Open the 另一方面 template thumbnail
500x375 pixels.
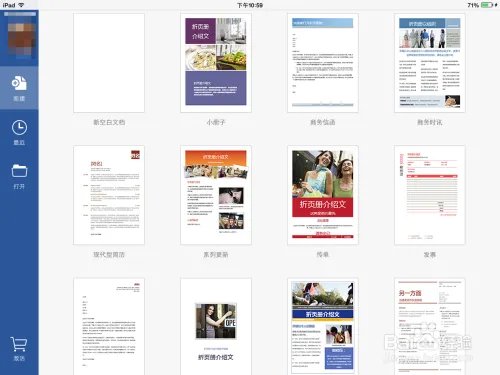point(430,326)
